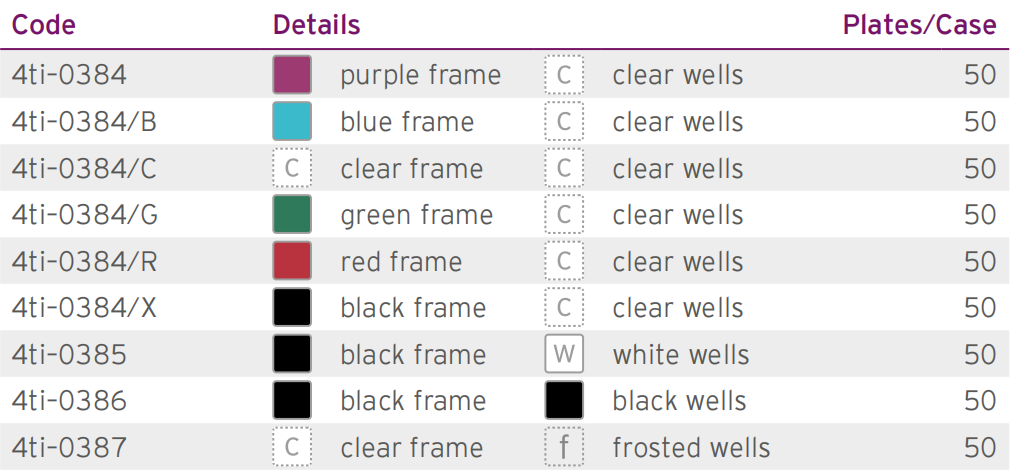This screenshot has width=1010, height=471.
Task: Click the purple frame color swatch
Action: [x=292, y=75]
